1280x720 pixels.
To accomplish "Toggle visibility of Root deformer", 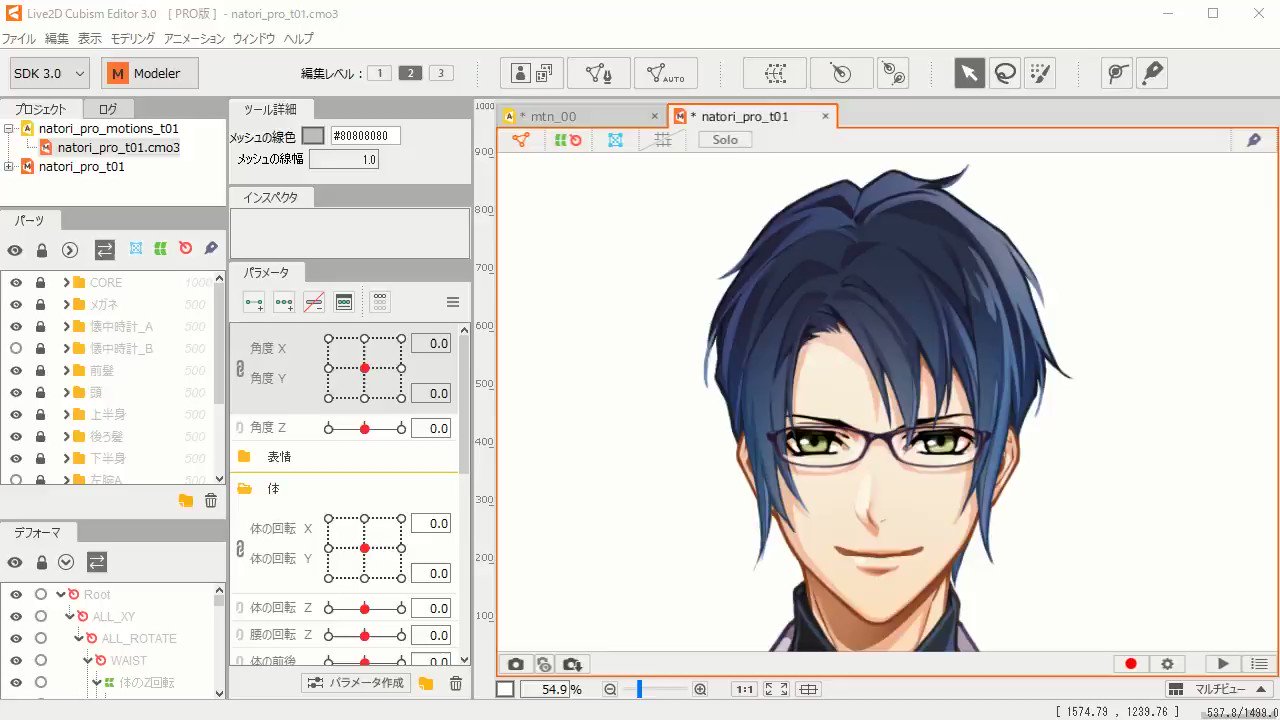I will pyautogui.click(x=16, y=595).
